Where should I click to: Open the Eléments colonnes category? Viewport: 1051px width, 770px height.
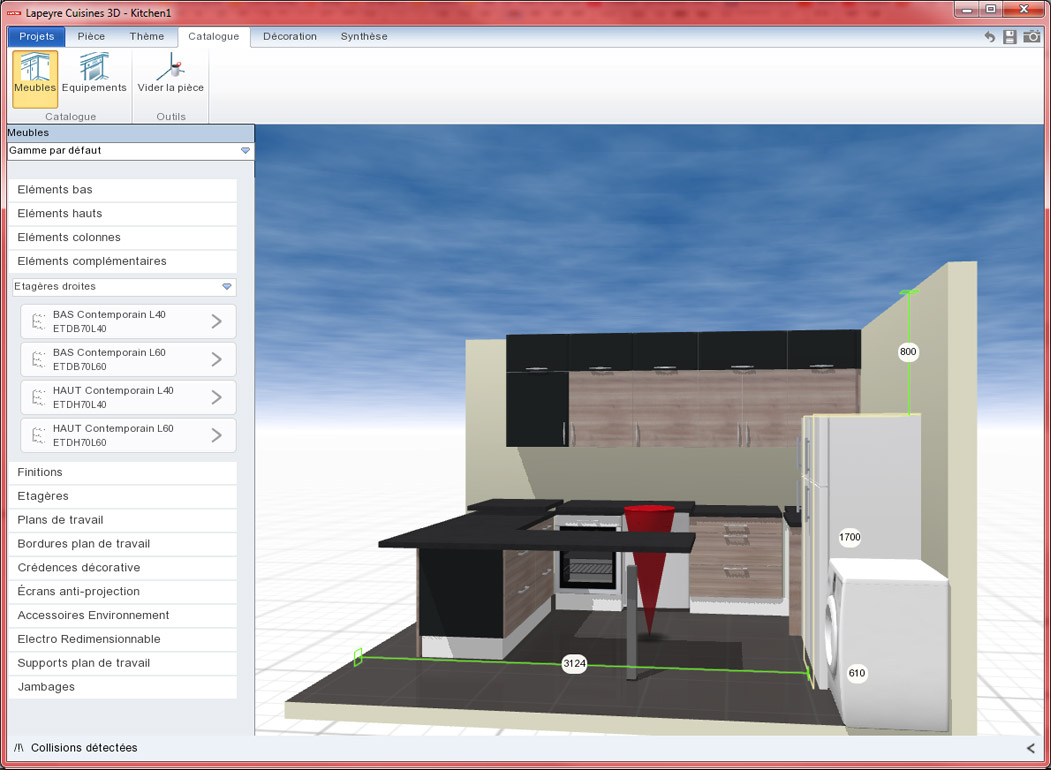(x=124, y=237)
